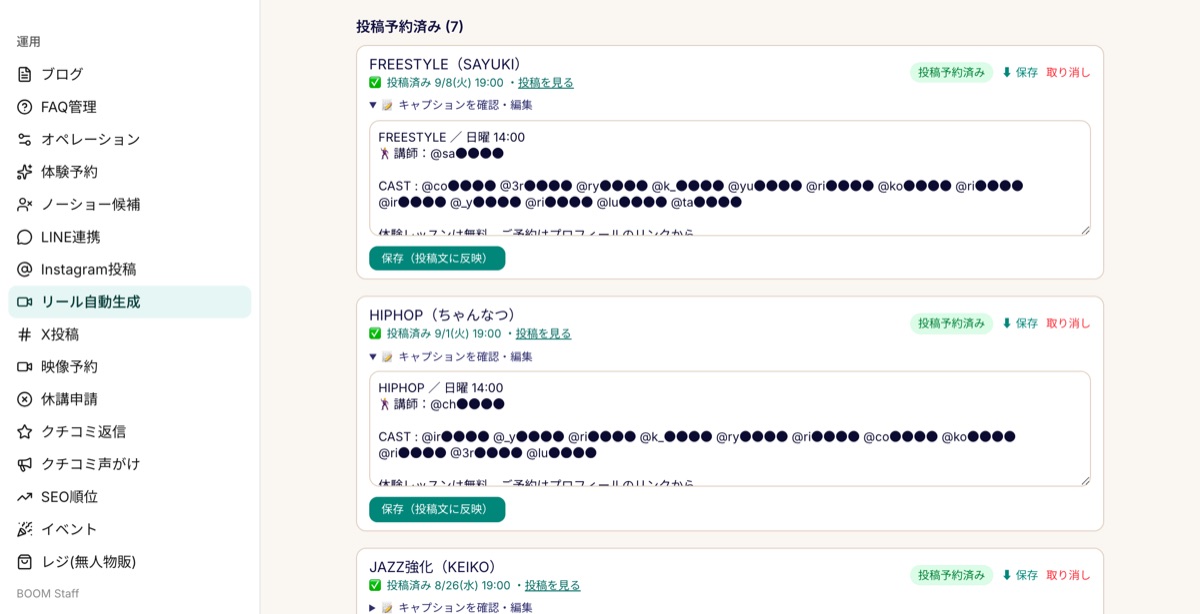Click 投稿予約済み badge on JAZZ強化 card
Viewport: 1200px width, 614px height.
(951, 575)
